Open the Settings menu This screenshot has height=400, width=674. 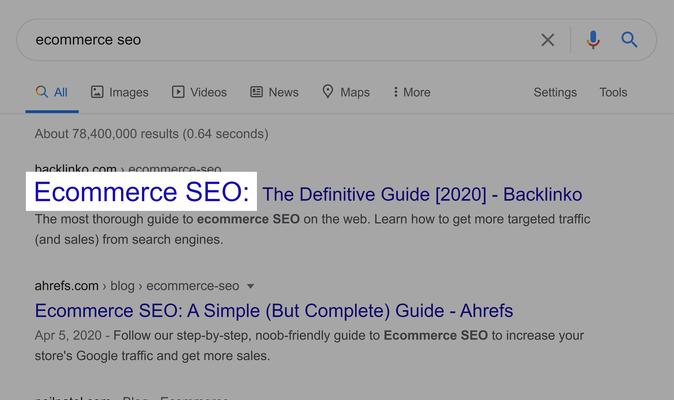coord(555,92)
